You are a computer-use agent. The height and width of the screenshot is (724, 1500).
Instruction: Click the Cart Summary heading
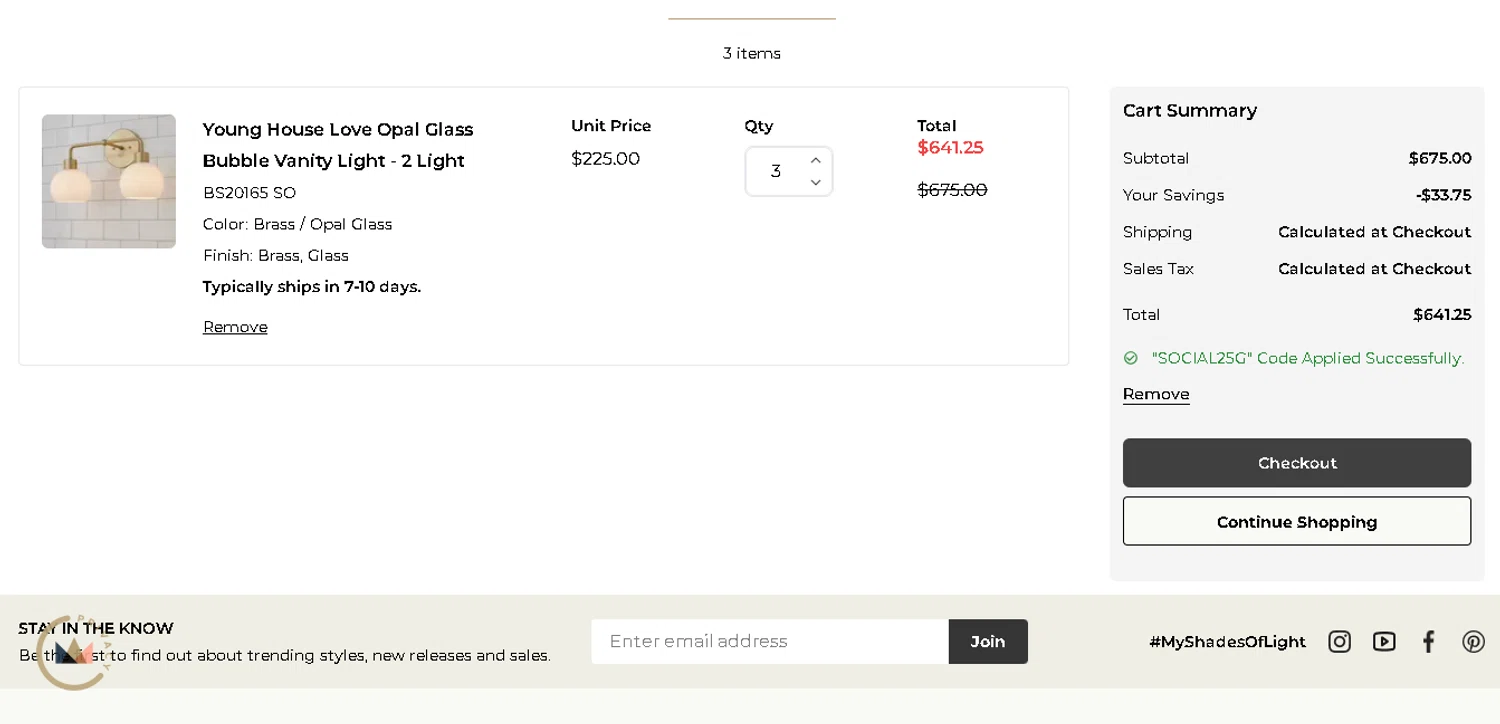1189,111
